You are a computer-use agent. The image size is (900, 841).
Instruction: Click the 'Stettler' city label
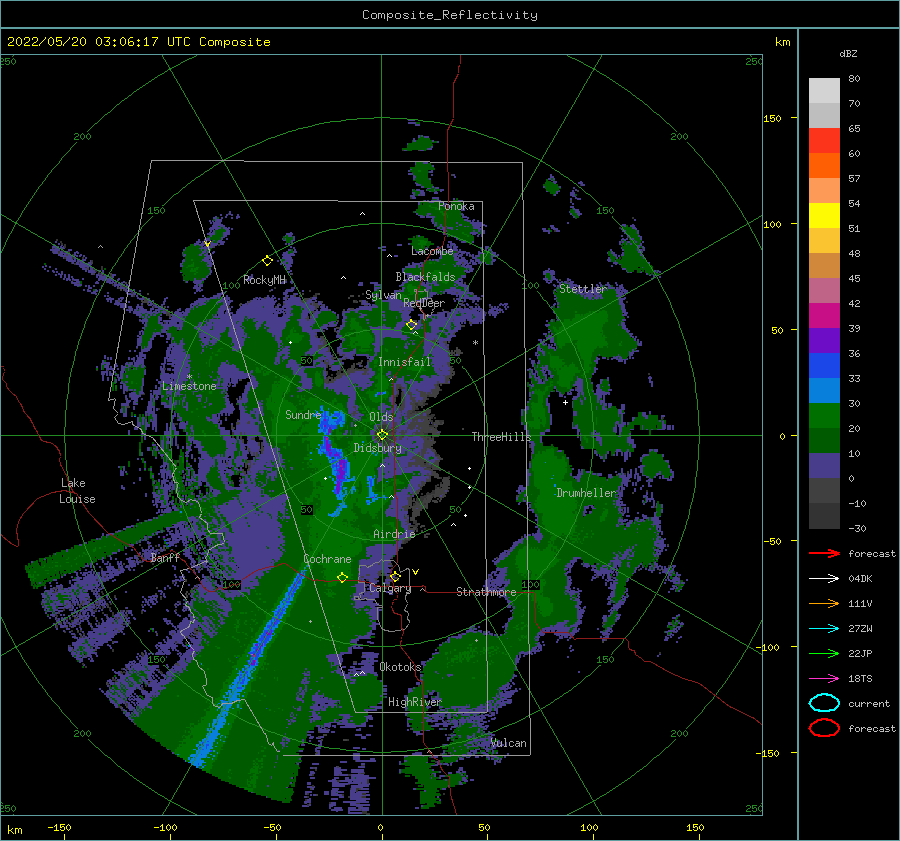click(x=583, y=289)
